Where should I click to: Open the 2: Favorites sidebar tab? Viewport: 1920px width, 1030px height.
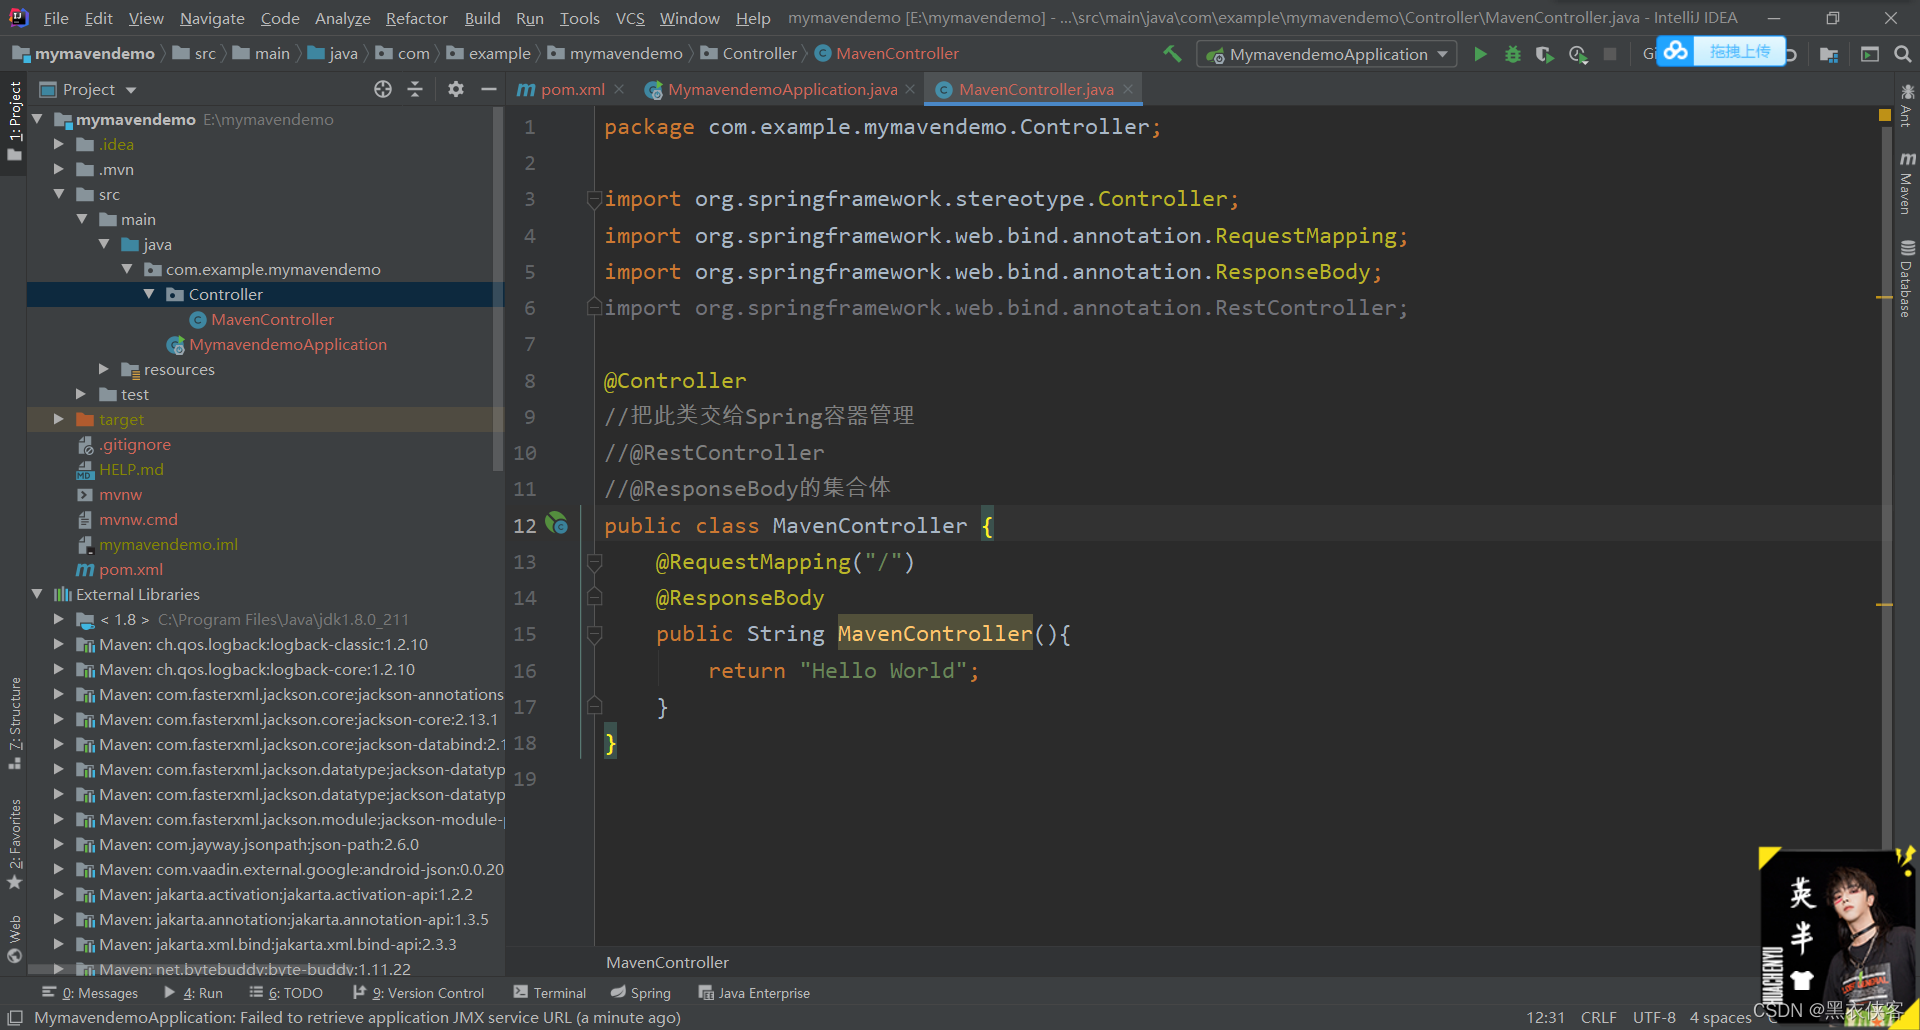14,844
